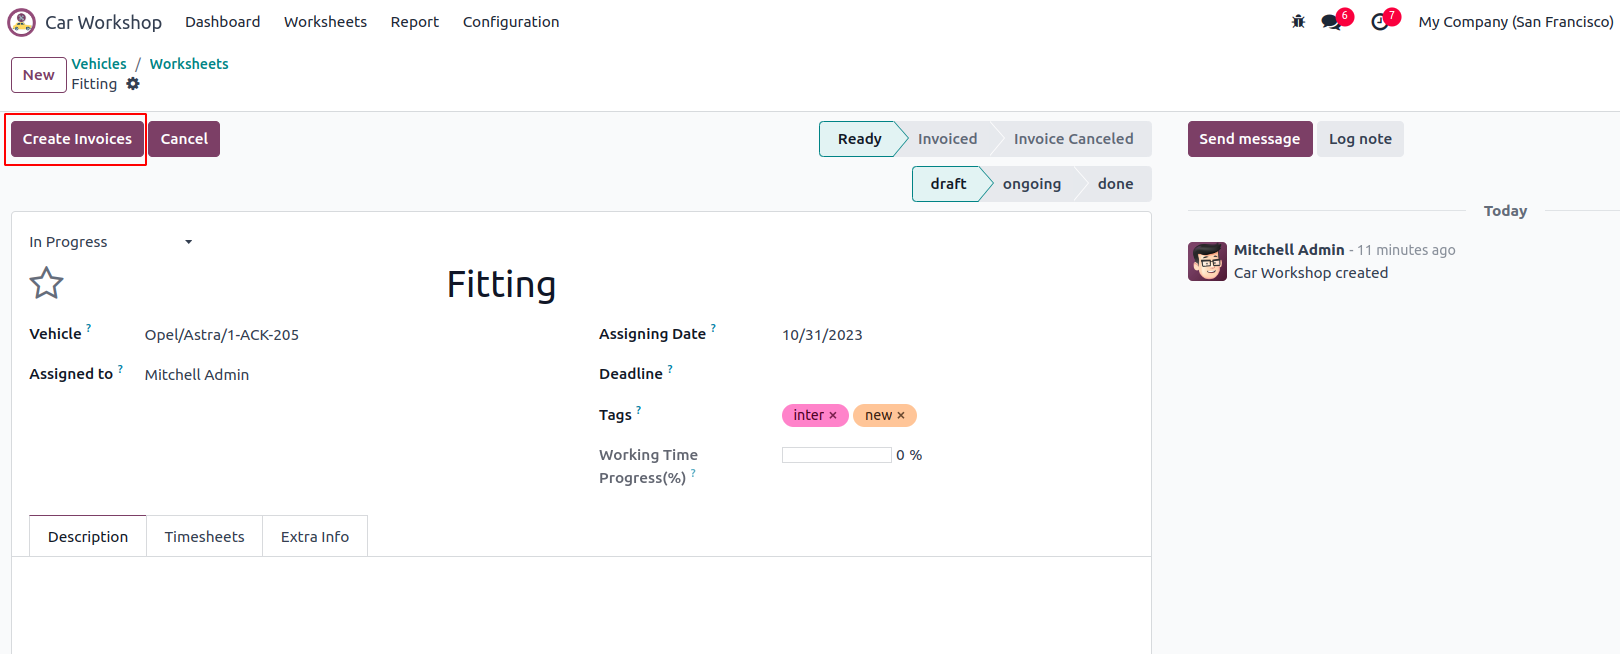
Task: Click the Deadline date field
Action: (950, 374)
